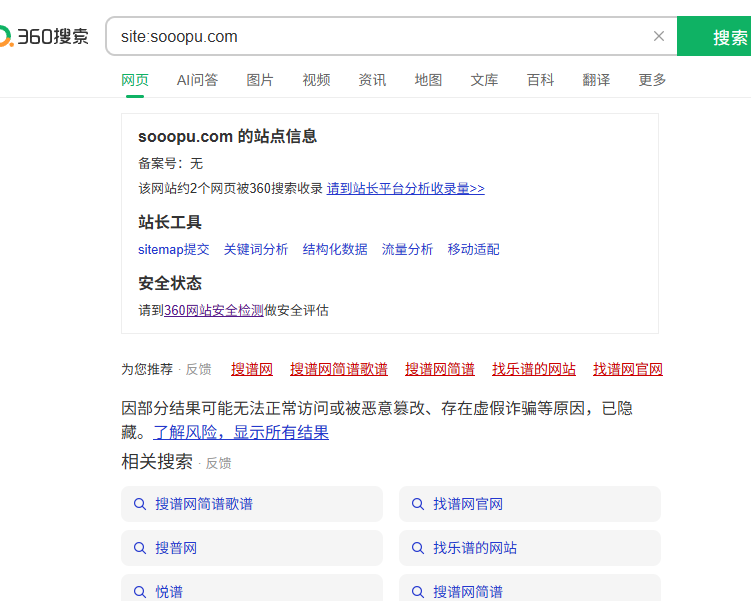Select related search 找乐谱的网站 box

[530, 548]
